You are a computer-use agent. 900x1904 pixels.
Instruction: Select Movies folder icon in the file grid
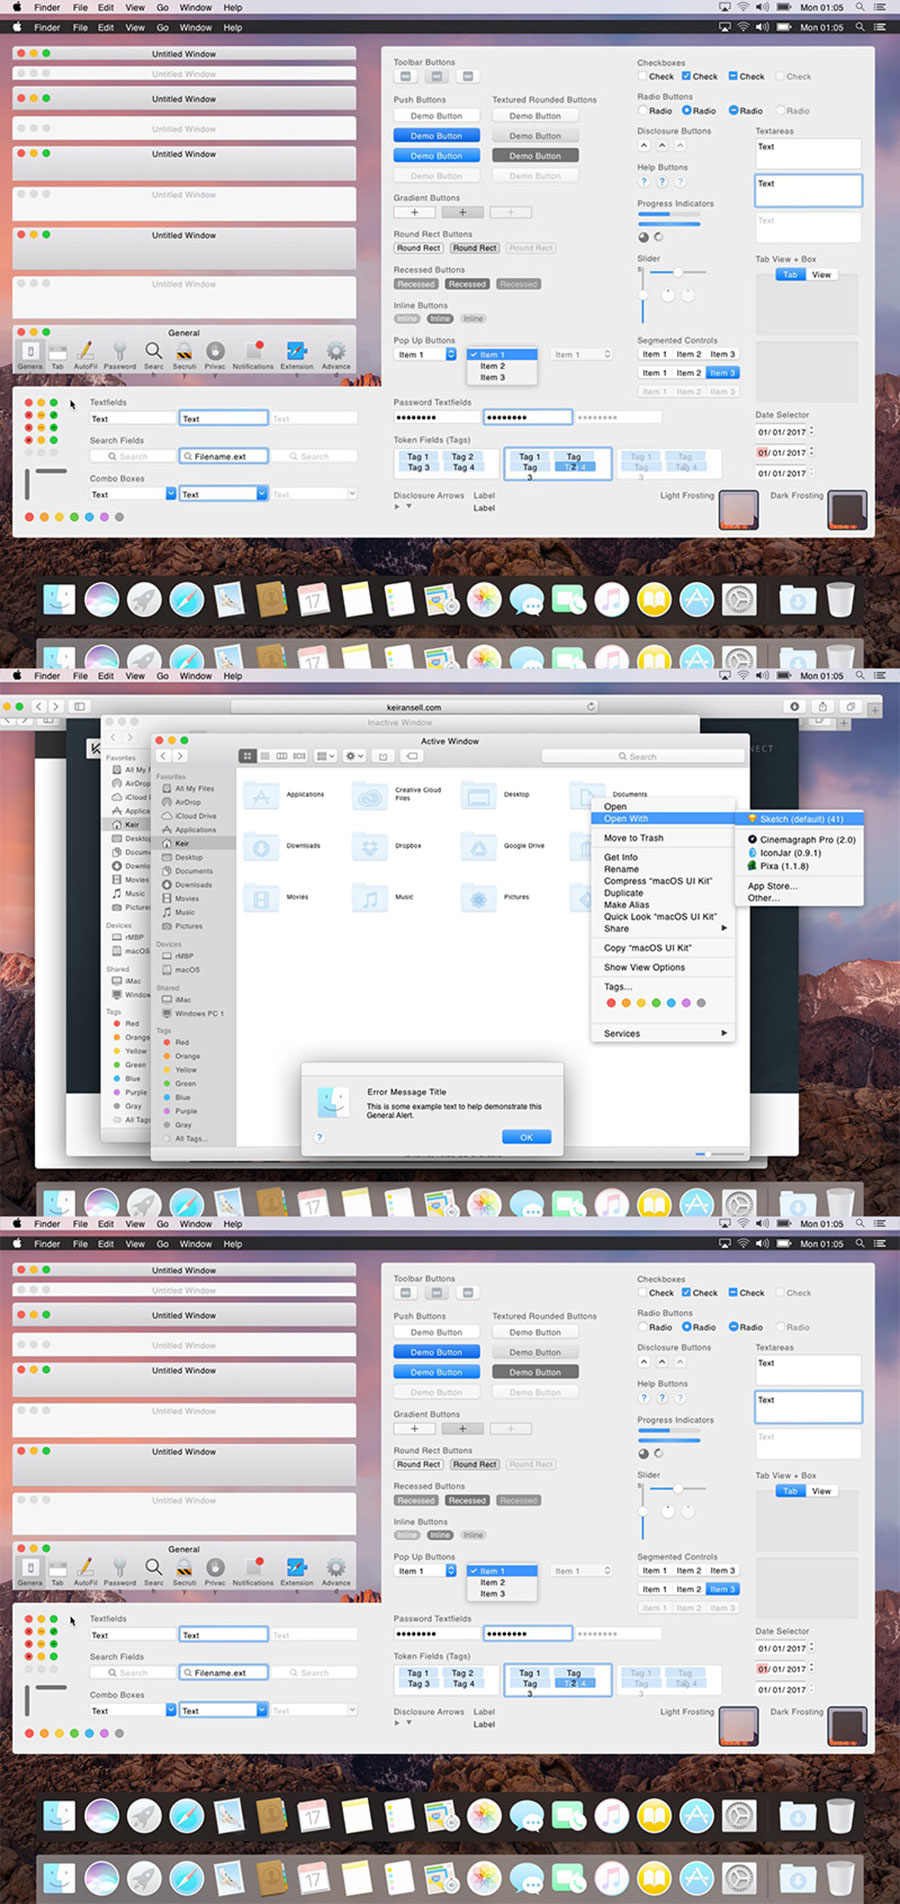(x=261, y=899)
